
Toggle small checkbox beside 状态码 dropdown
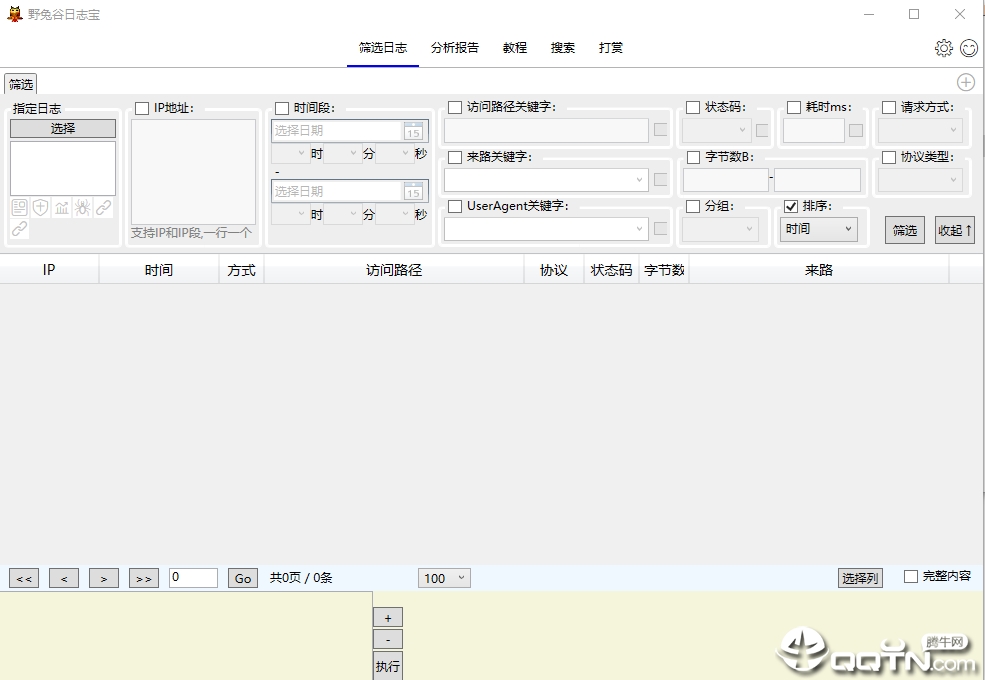click(x=762, y=130)
